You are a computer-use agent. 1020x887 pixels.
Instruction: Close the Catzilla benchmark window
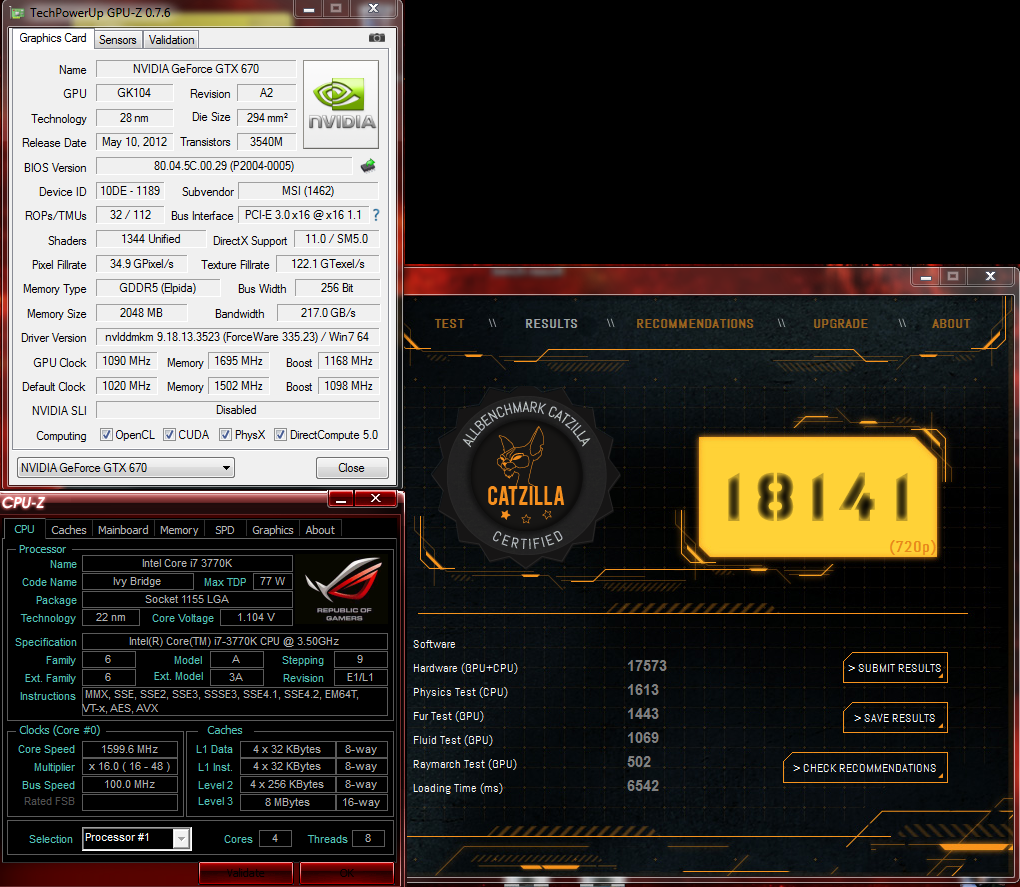[x=990, y=276]
